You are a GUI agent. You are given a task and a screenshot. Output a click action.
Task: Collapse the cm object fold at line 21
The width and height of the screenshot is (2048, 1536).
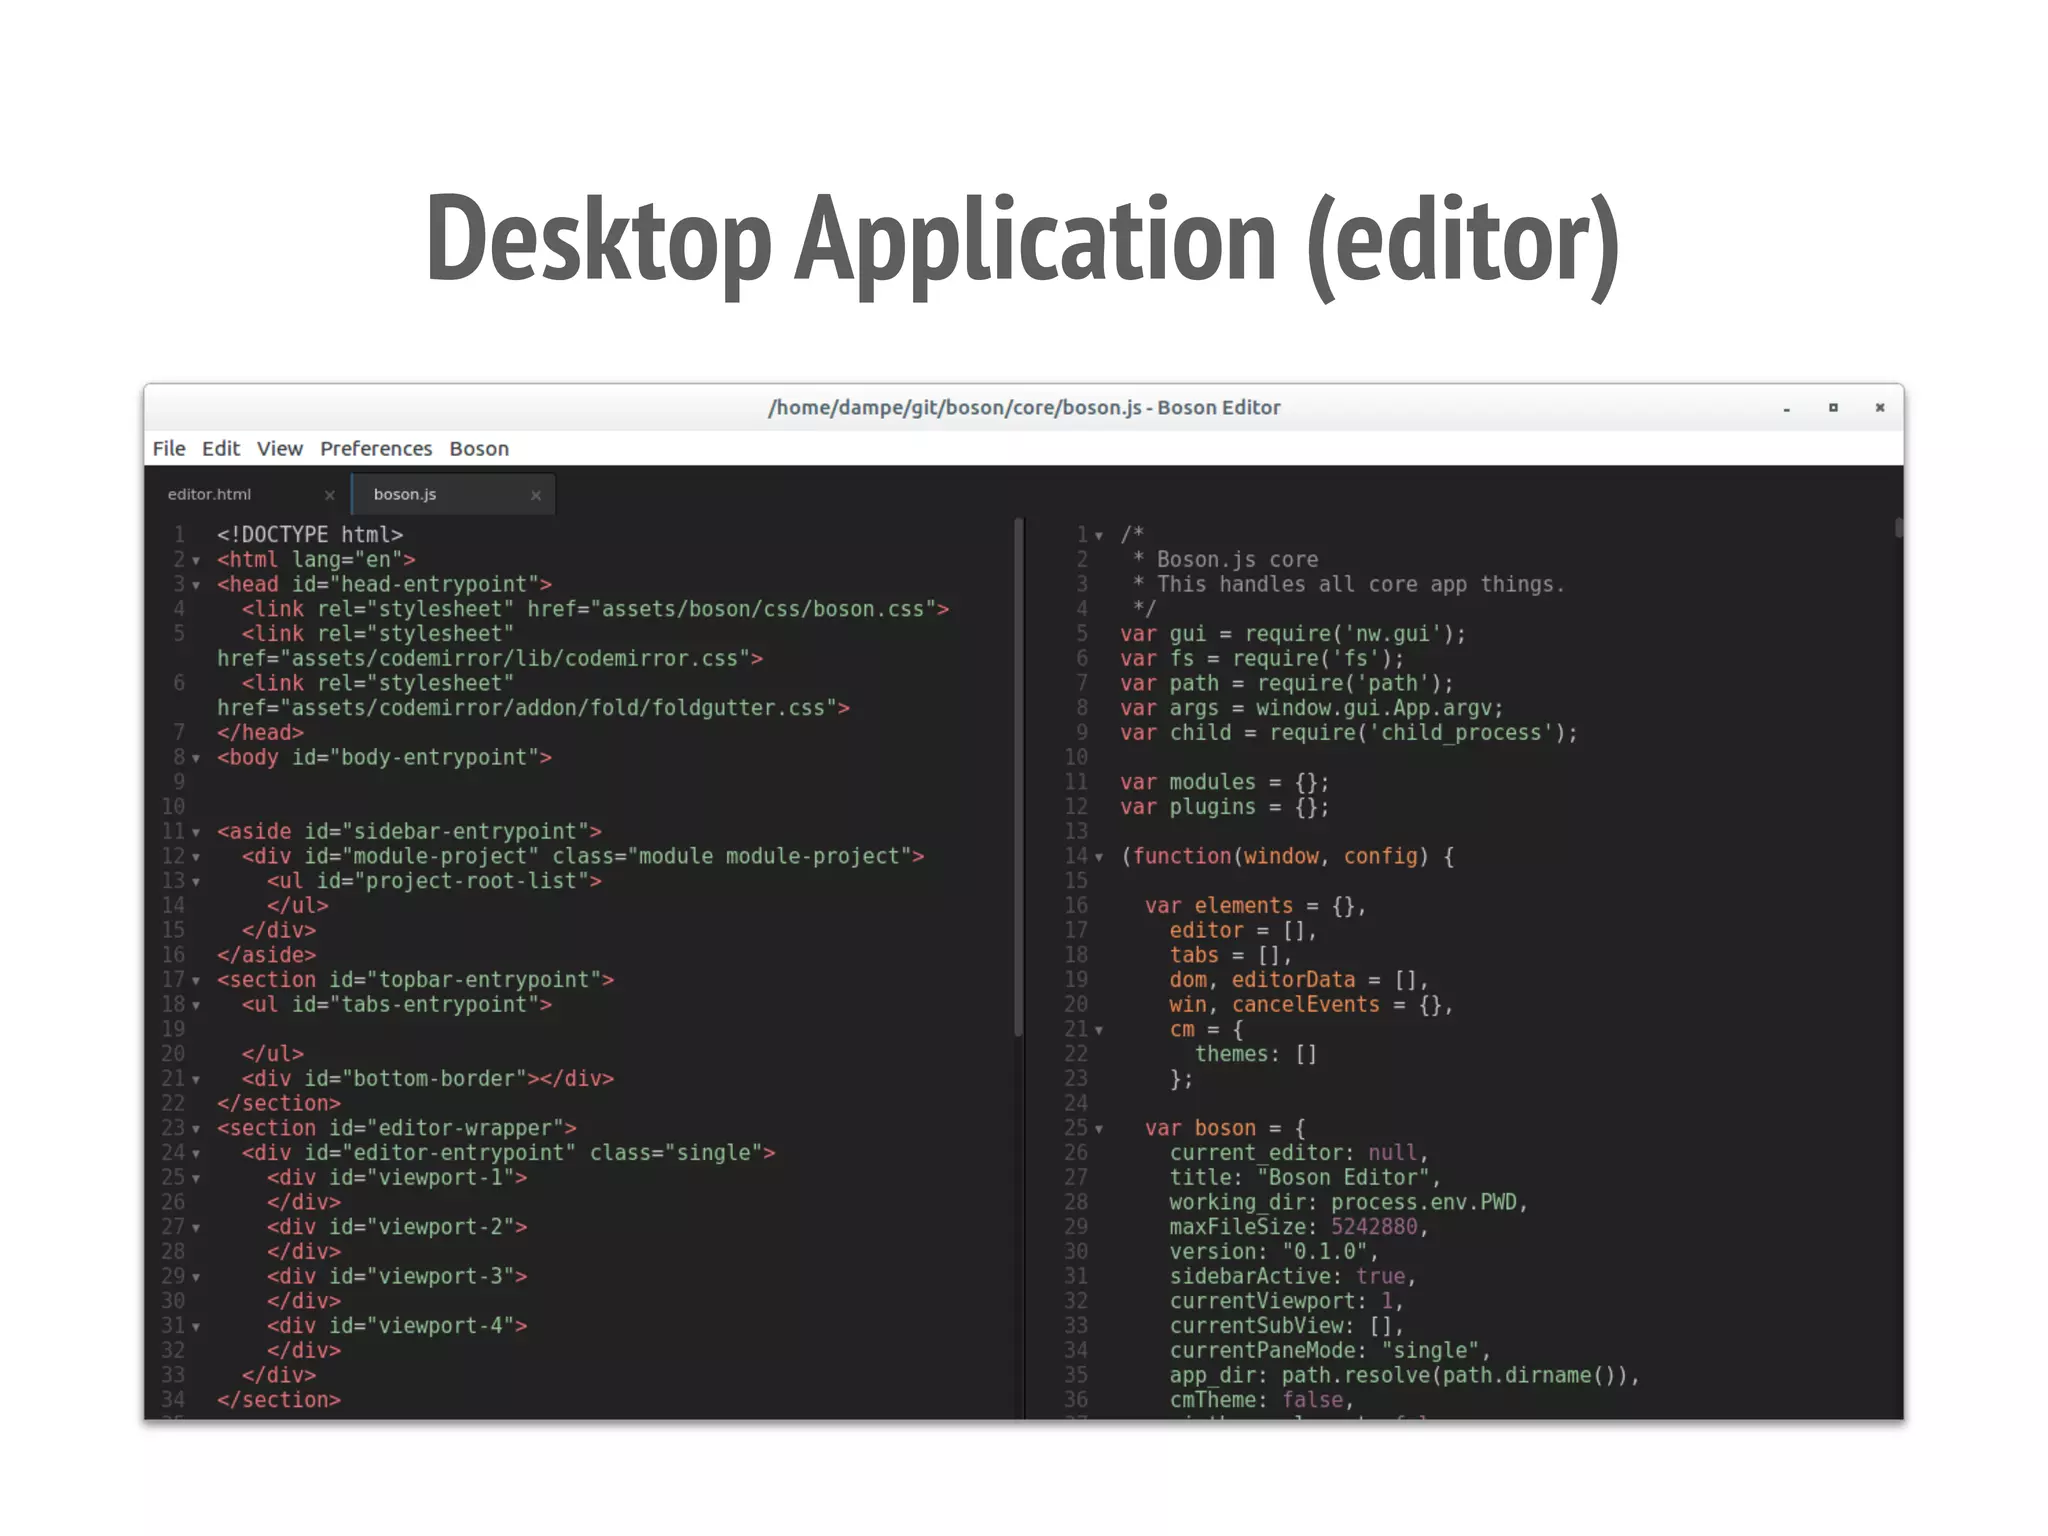[1099, 1031]
